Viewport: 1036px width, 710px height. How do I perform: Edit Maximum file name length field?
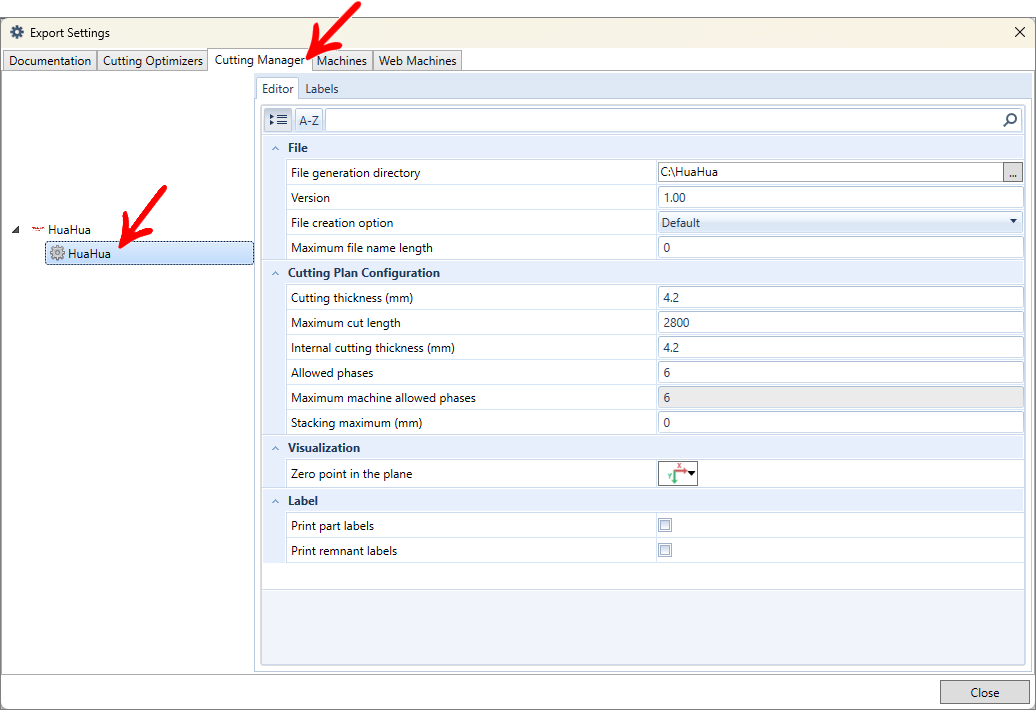tap(840, 248)
